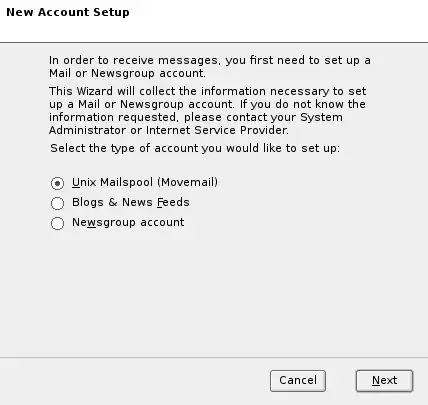Screen dimensions: 428x405
Task: Select the Unix Mailspool radio button circle
Action: [x=57, y=183]
